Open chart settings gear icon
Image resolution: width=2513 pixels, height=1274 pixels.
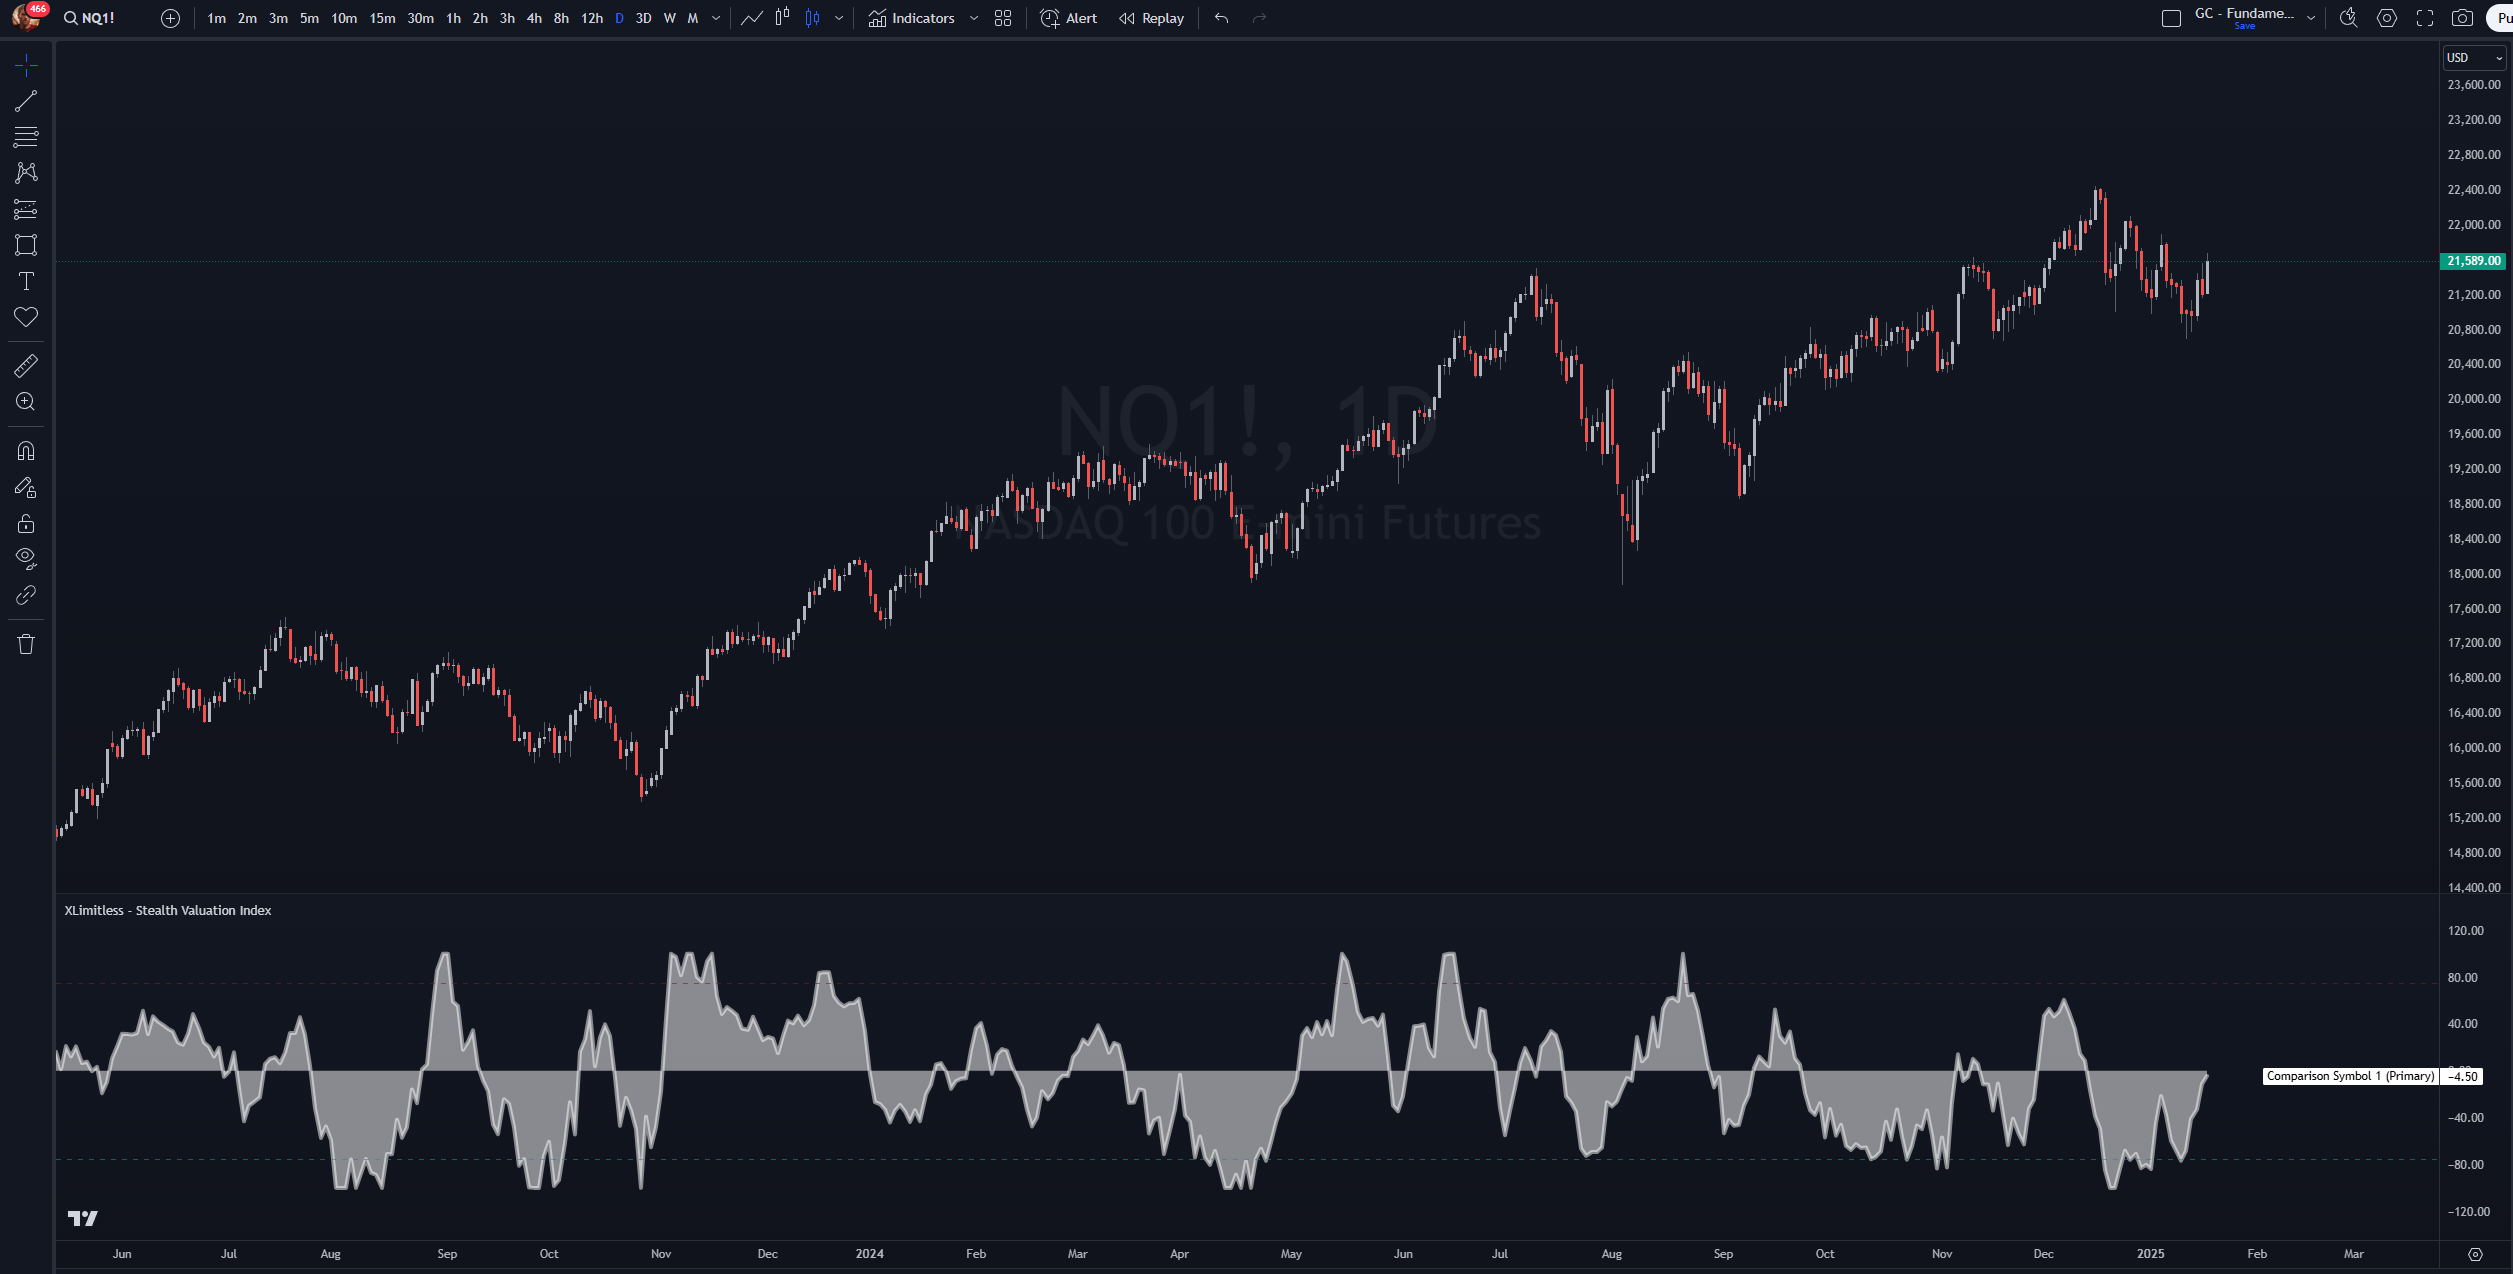tap(2387, 18)
